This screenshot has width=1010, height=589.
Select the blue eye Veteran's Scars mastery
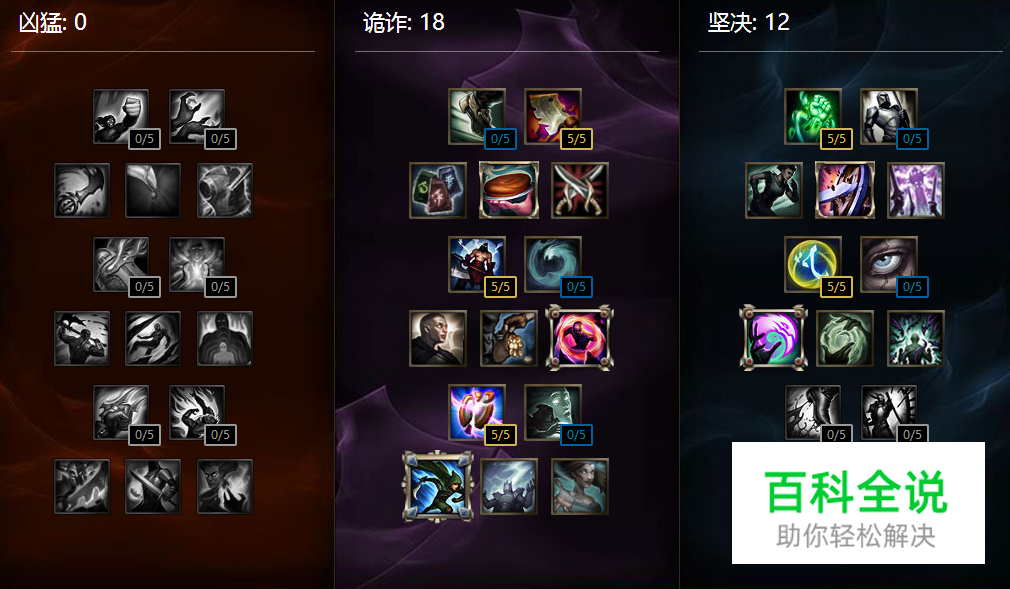(889, 264)
